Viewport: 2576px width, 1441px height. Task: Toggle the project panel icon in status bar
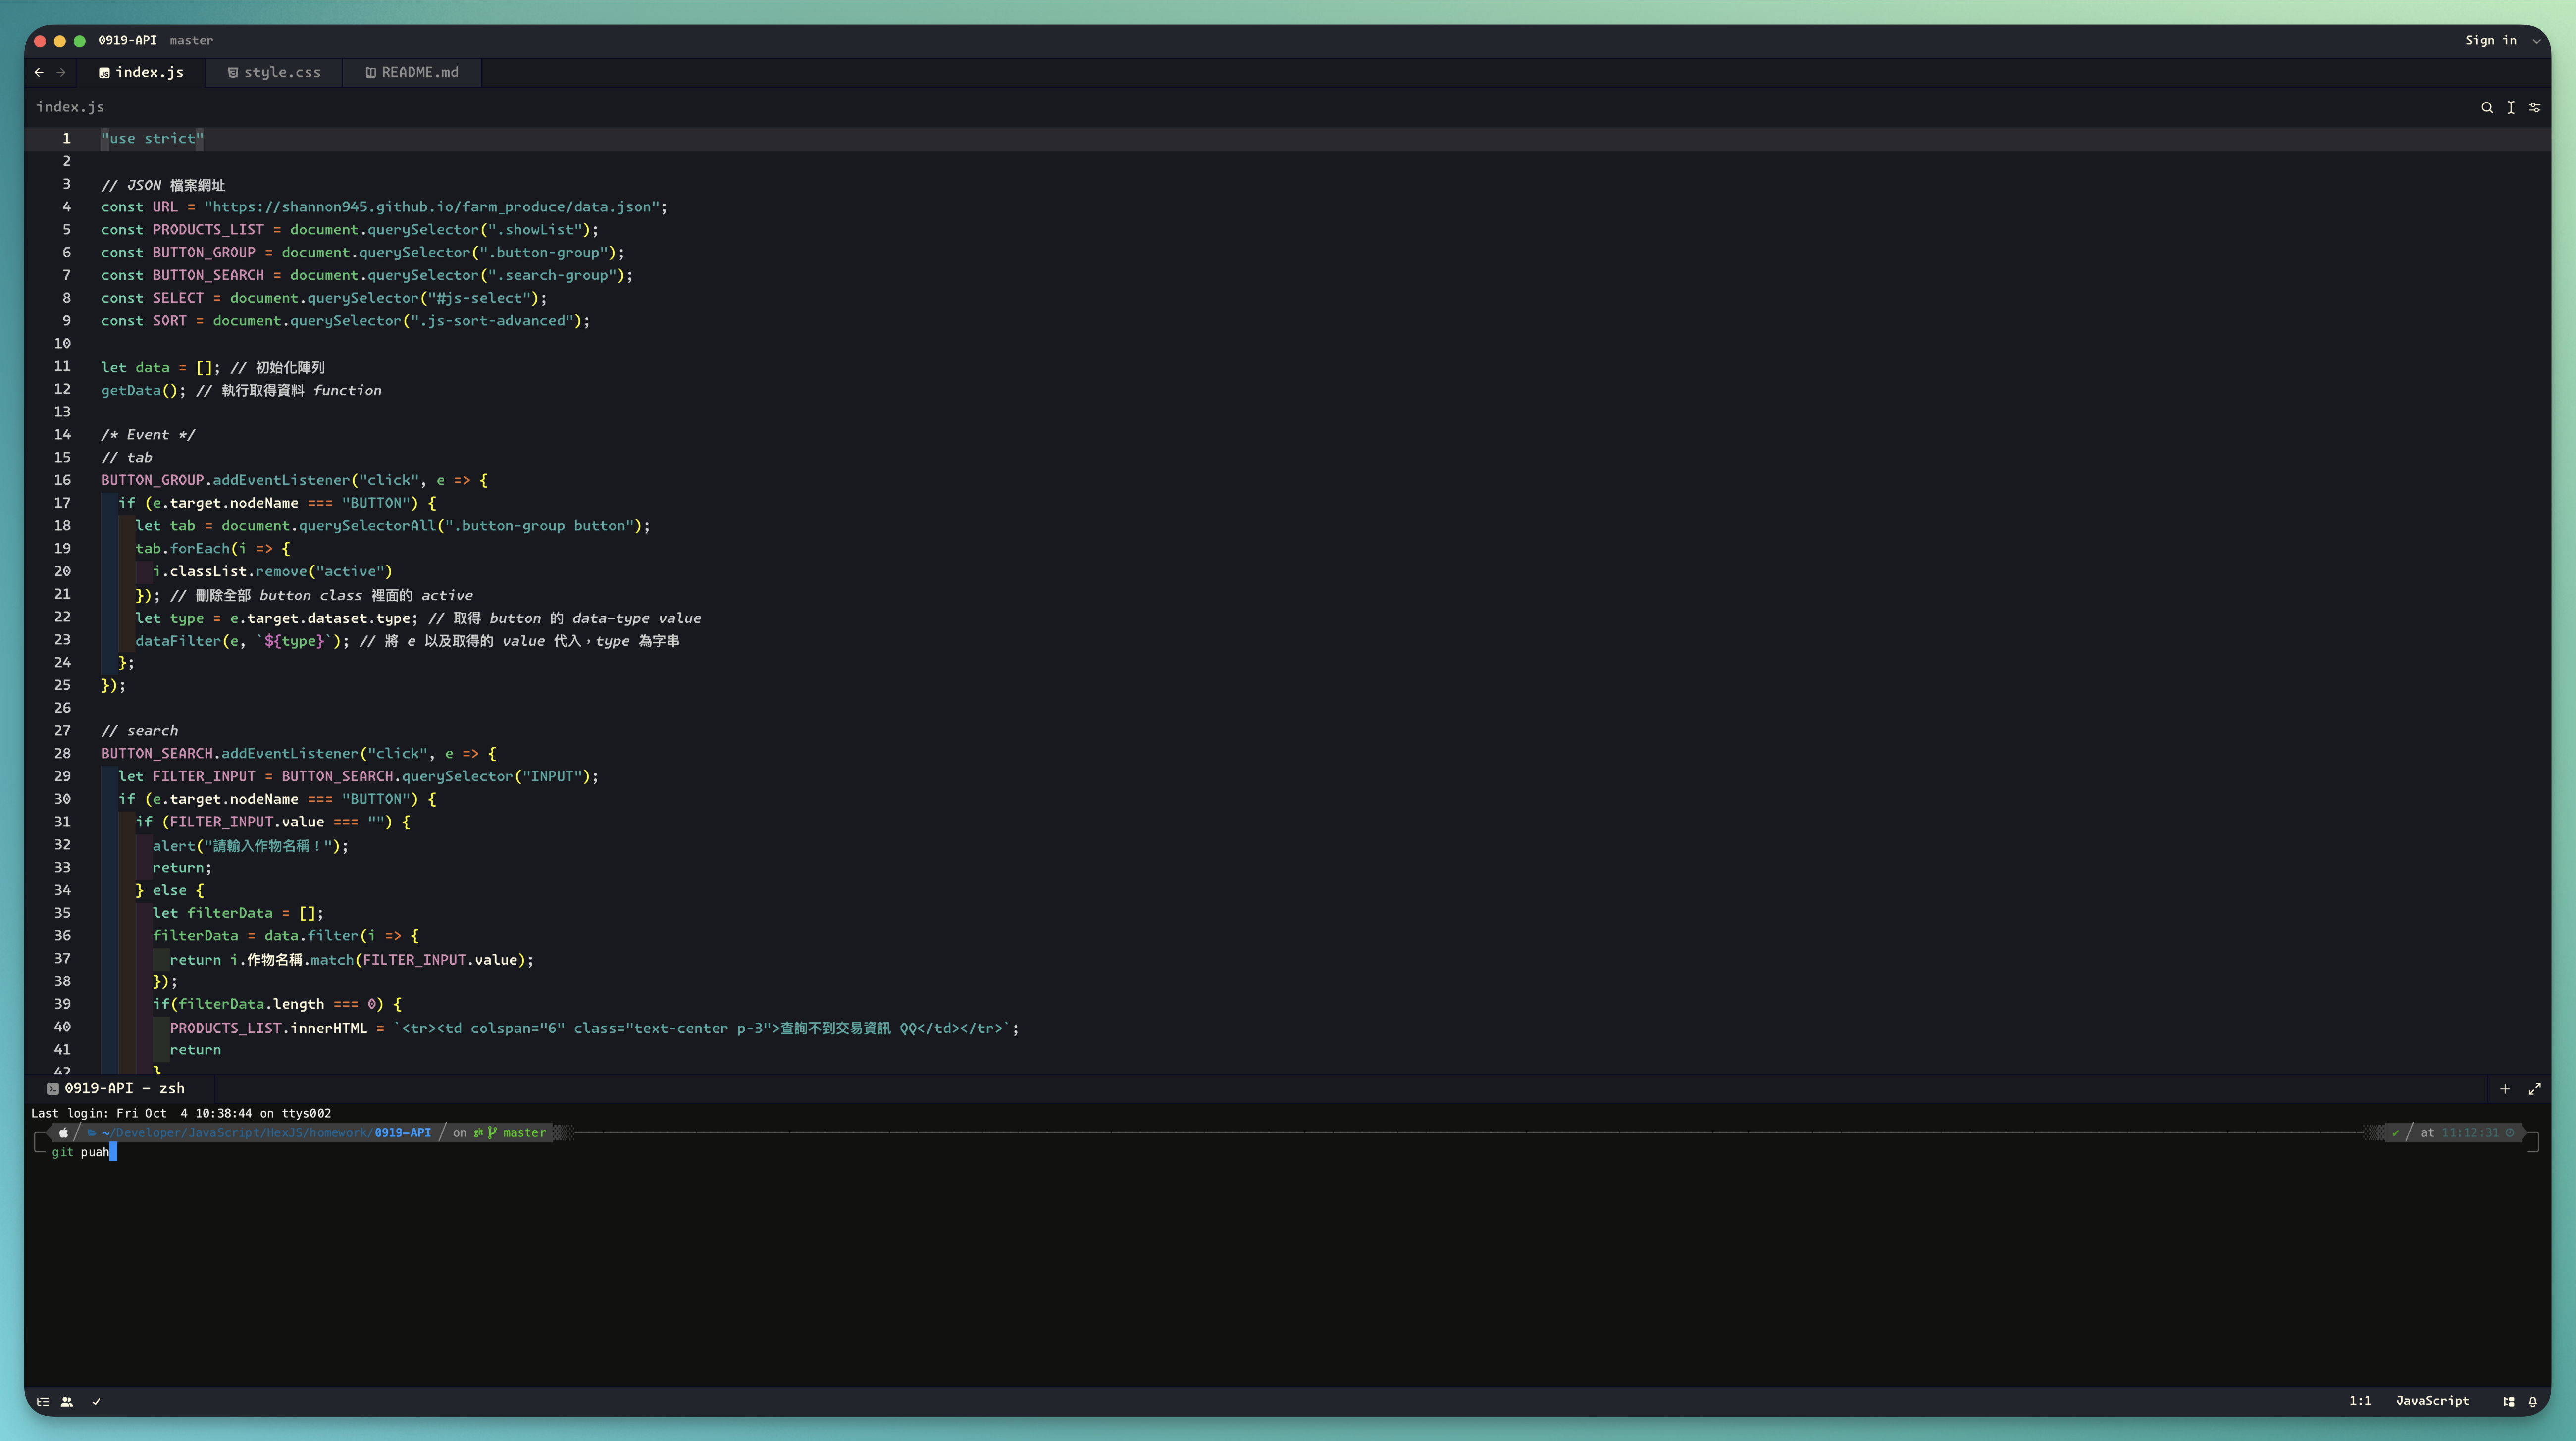tap(43, 1402)
